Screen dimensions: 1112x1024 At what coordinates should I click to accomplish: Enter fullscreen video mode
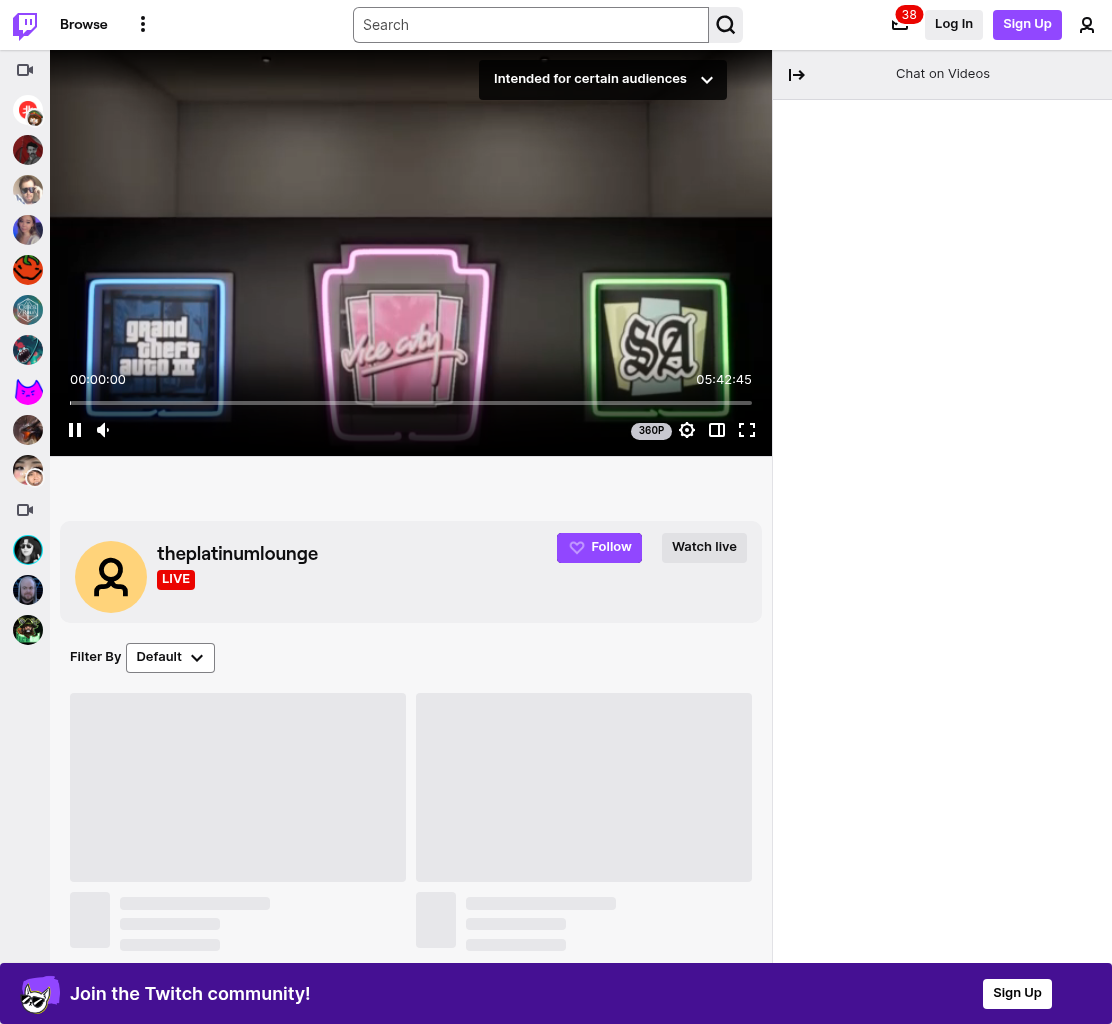click(x=747, y=430)
